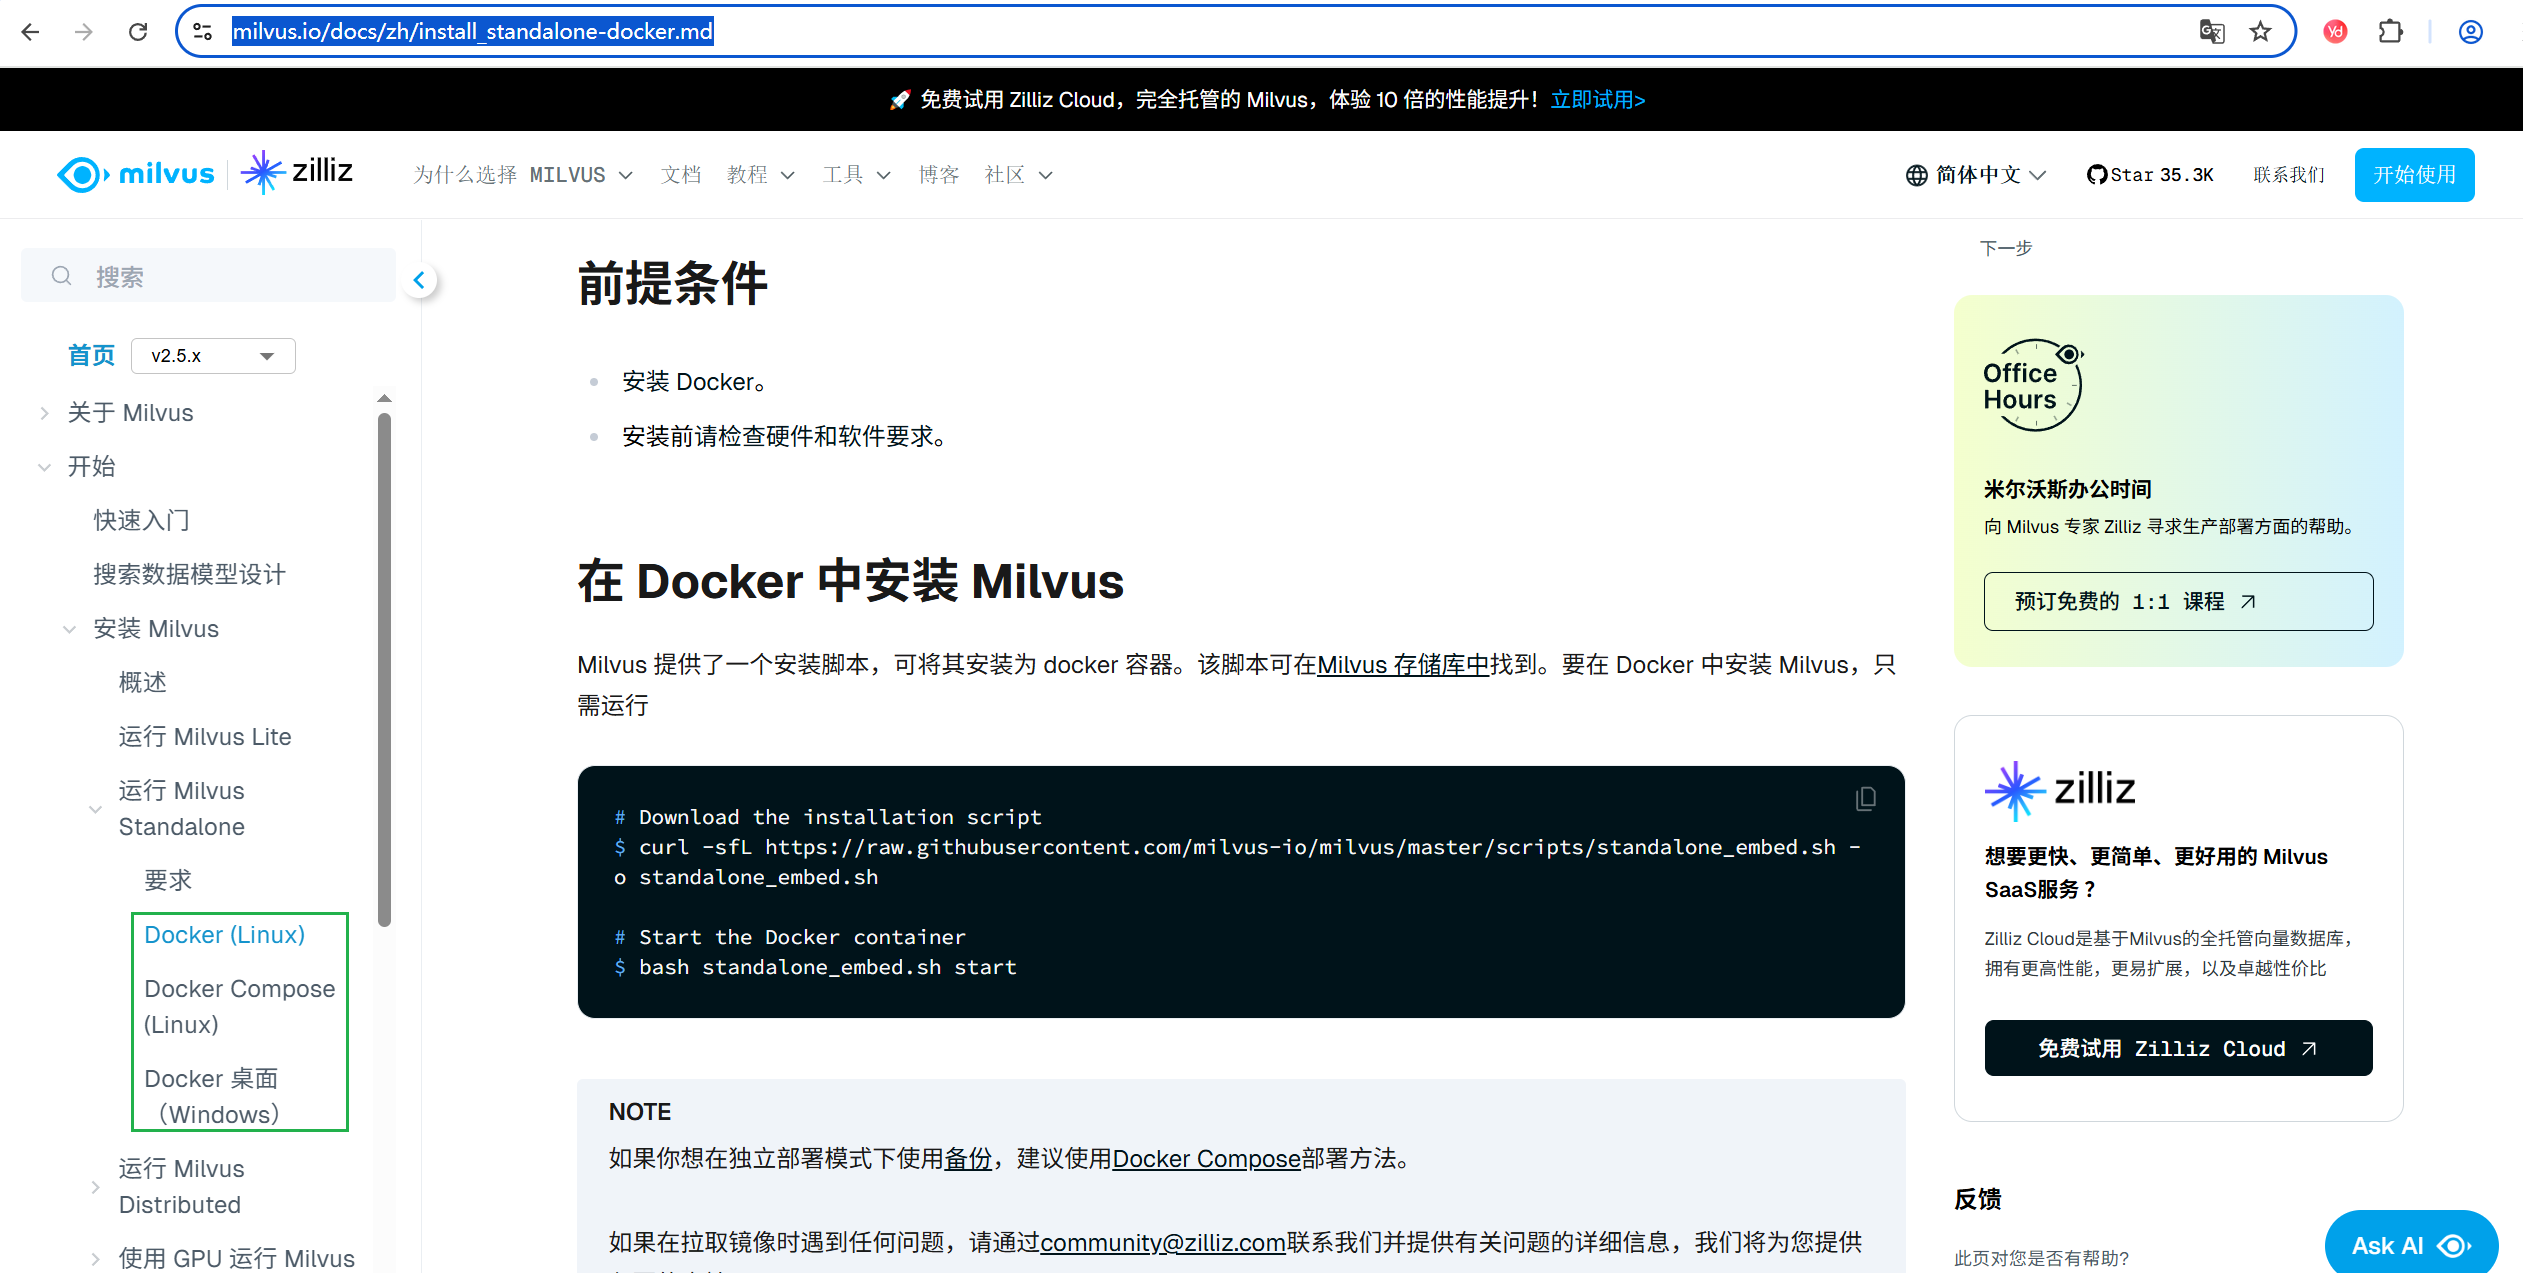The height and width of the screenshot is (1273, 2523).
Task: Open Ask AI assistant at bottom right
Action: point(2410,1245)
